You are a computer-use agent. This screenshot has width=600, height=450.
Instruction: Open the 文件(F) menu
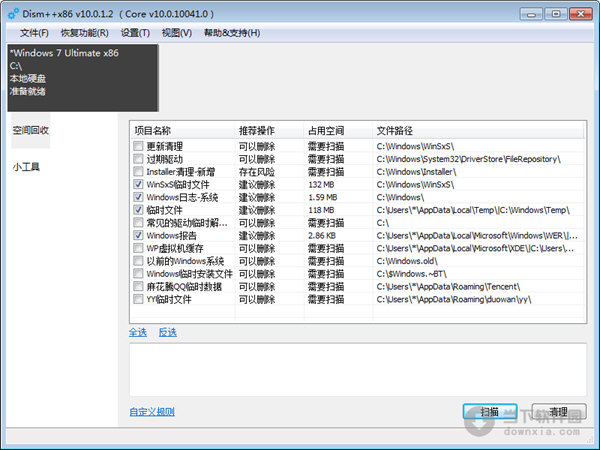(34, 33)
